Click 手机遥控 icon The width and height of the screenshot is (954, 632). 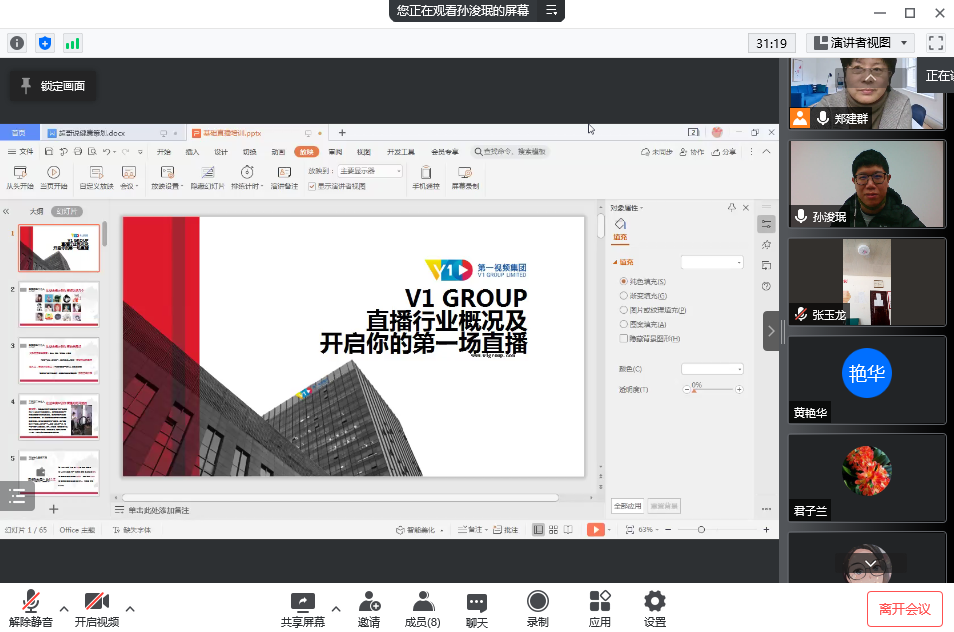[x=426, y=178]
